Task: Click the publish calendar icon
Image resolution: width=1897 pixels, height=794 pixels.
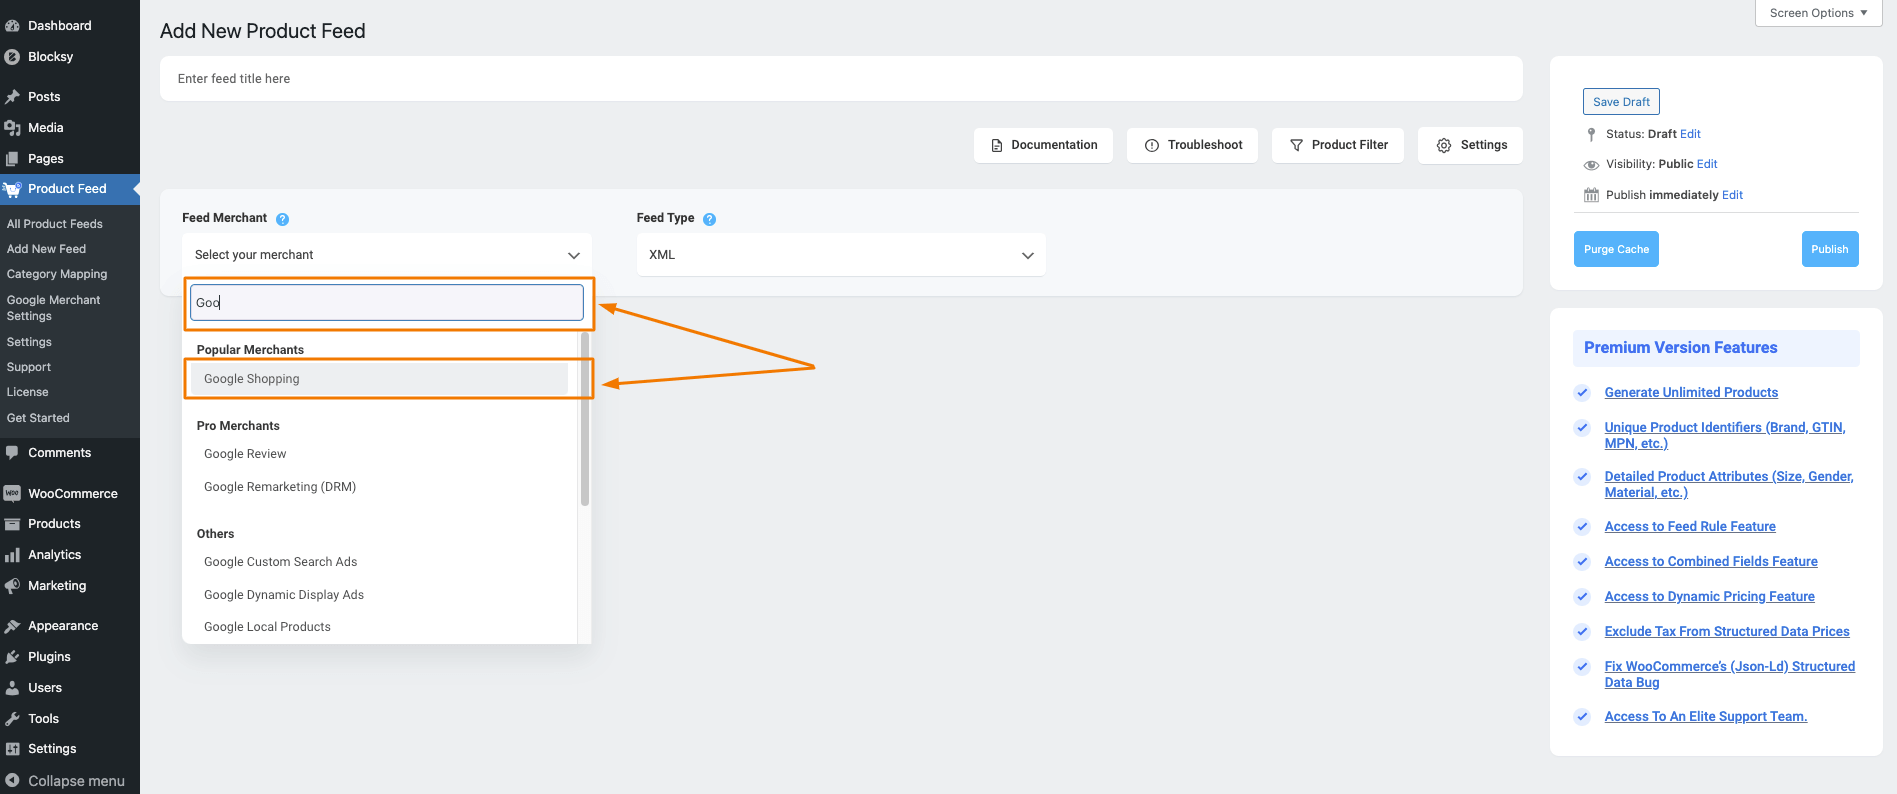Action: pos(1591,195)
